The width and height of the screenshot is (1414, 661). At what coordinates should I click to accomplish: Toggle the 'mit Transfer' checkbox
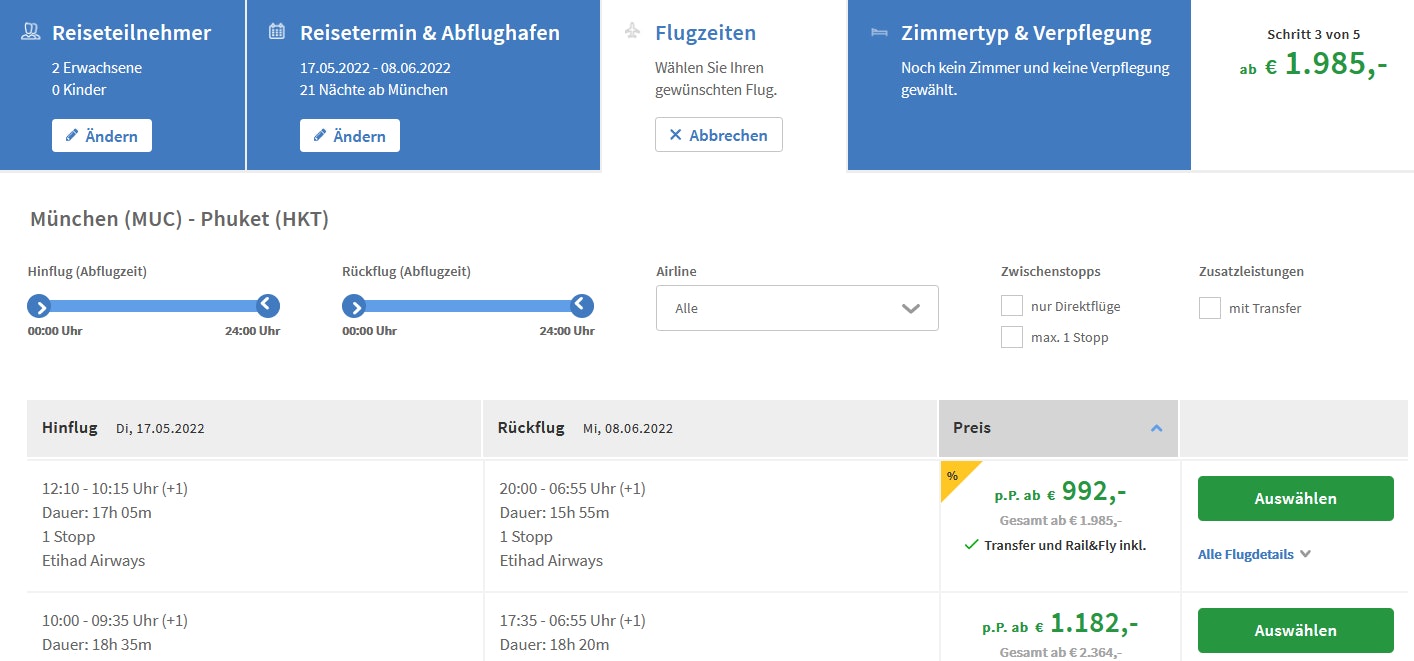pos(1210,308)
